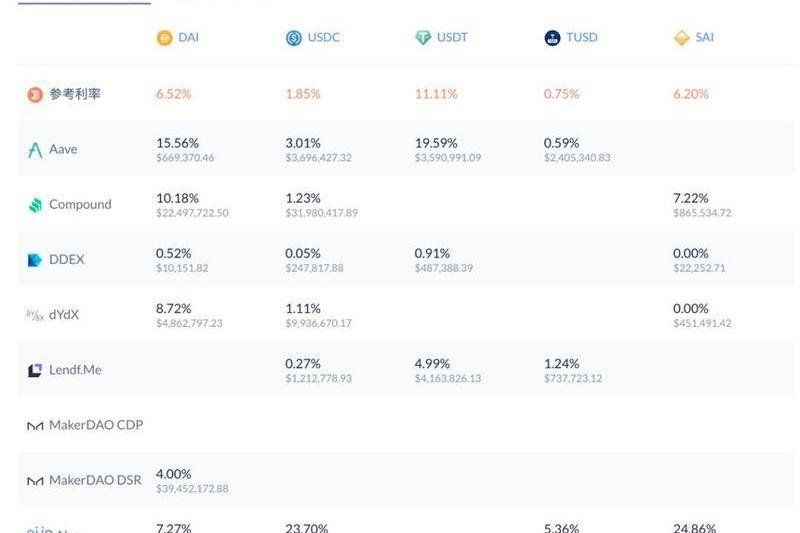Click the DAI coin icon
Viewport: 800px width, 533px height.
point(164,38)
